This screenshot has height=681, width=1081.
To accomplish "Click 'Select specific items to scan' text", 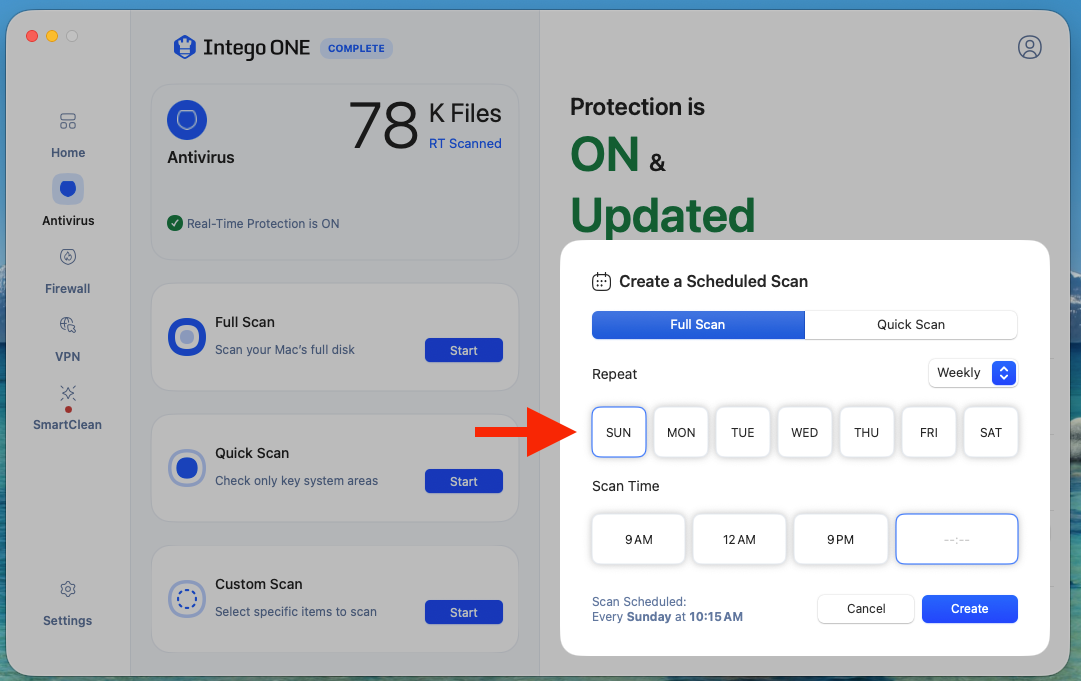I will (x=296, y=611).
